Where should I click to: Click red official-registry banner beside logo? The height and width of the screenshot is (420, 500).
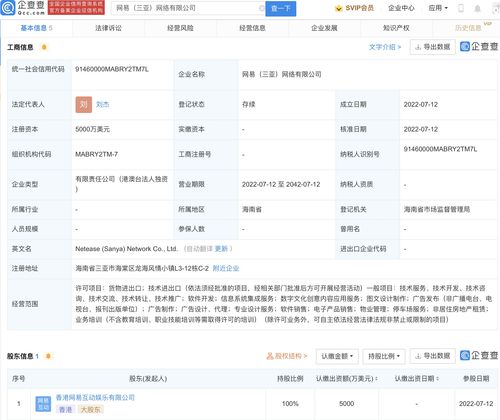76,8
